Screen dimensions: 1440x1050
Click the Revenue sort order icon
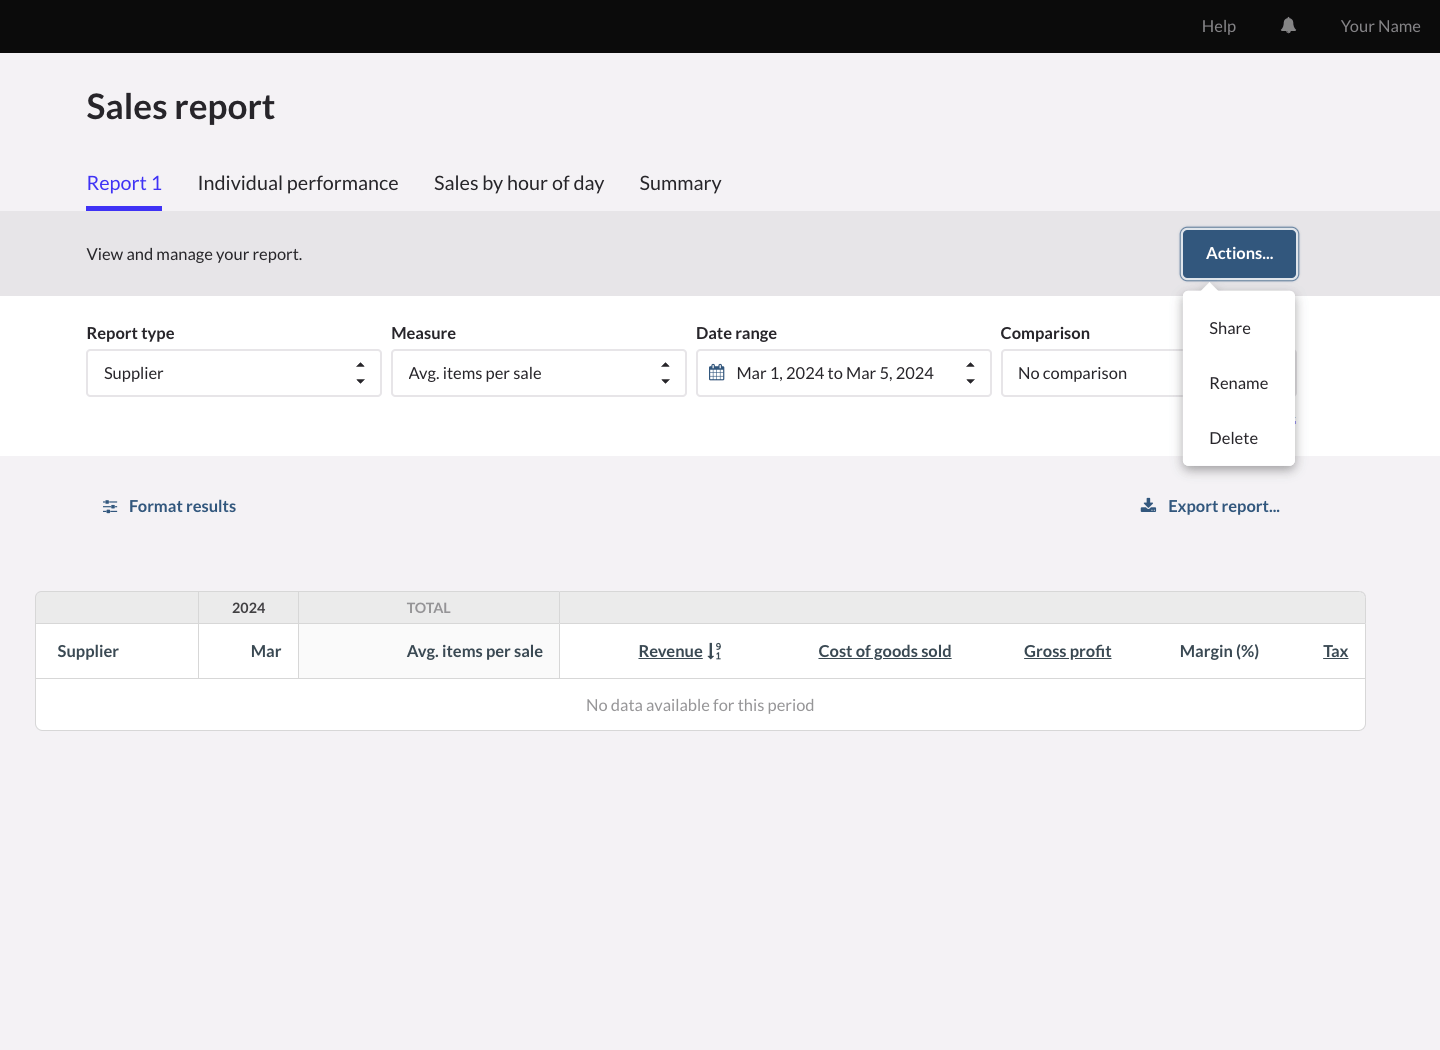point(715,652)
